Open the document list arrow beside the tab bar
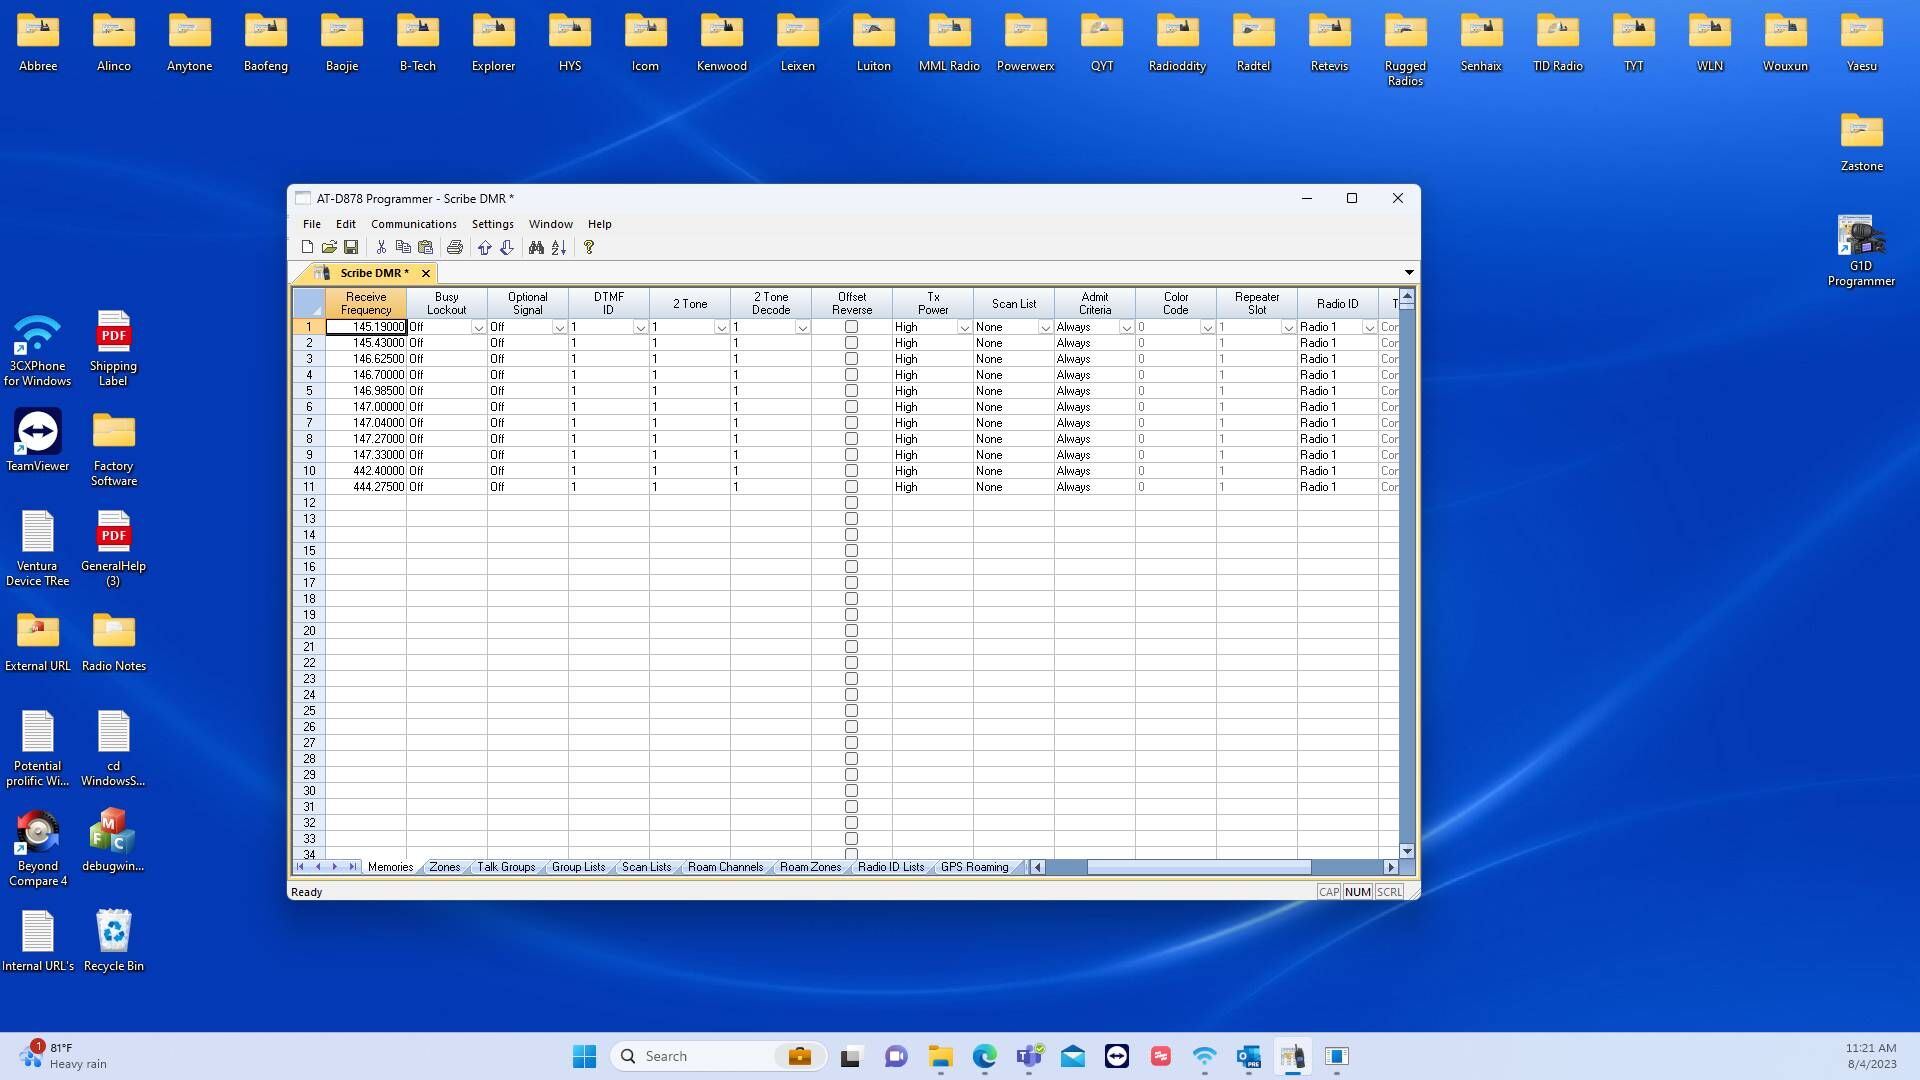This screenshot has width=1920, height=1080. [x=1409, y=272]
